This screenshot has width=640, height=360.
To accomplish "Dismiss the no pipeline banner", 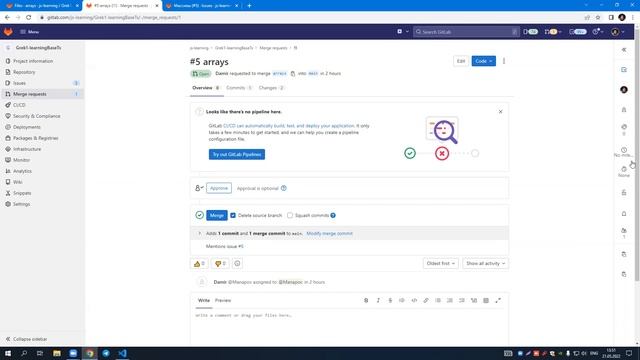I will pyautogui.click(x=500, y=111).
